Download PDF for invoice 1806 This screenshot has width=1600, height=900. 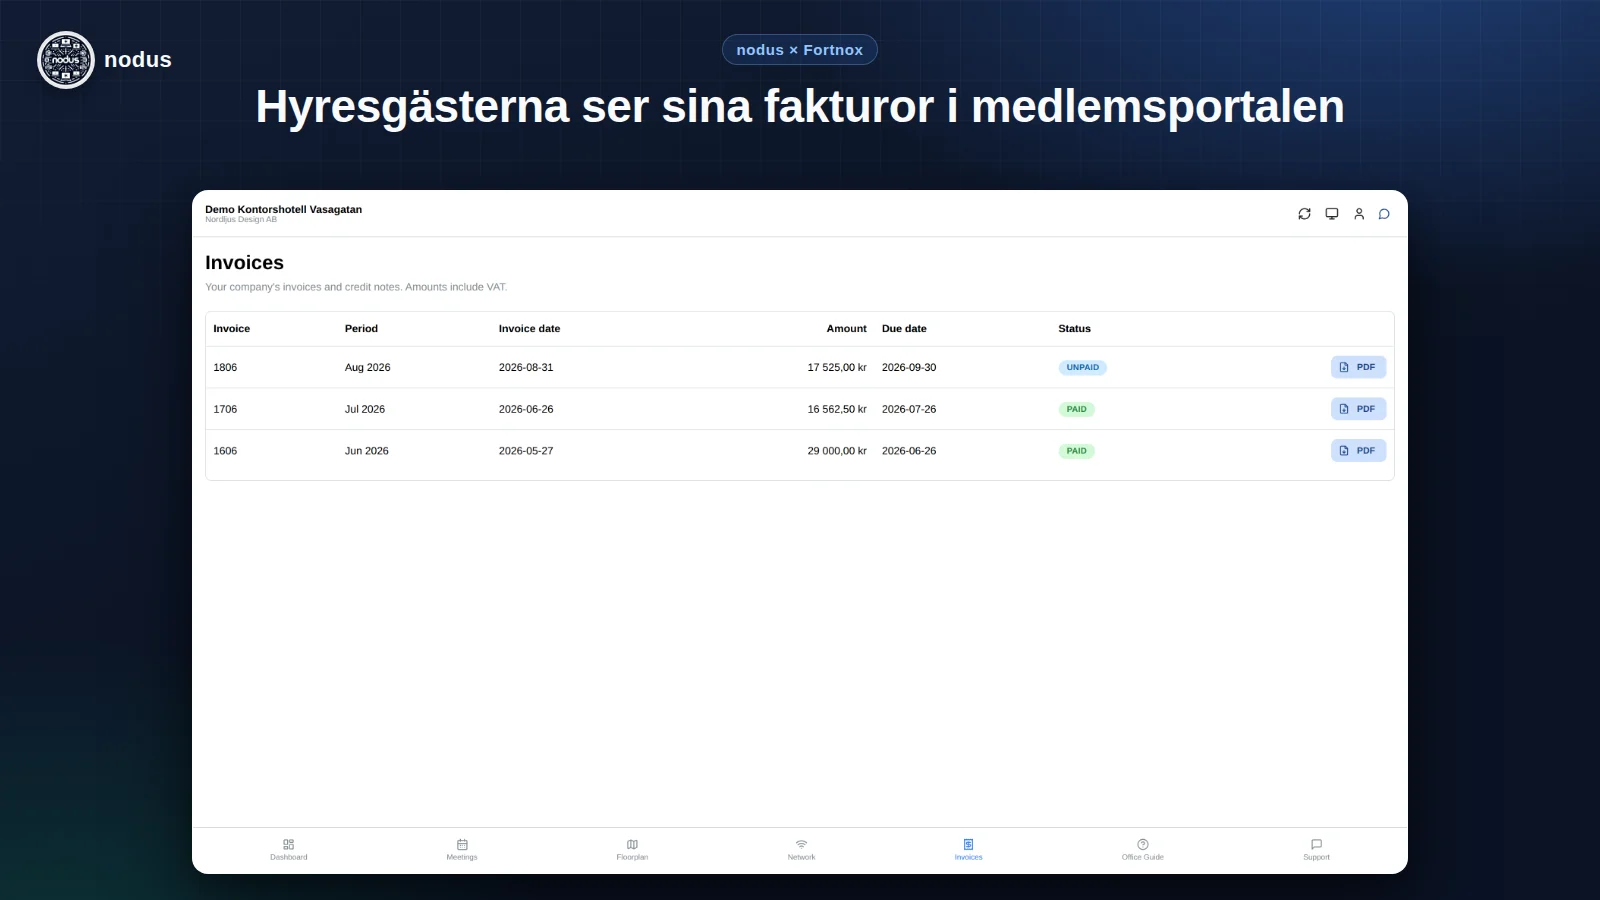[x=1358, y=367]
